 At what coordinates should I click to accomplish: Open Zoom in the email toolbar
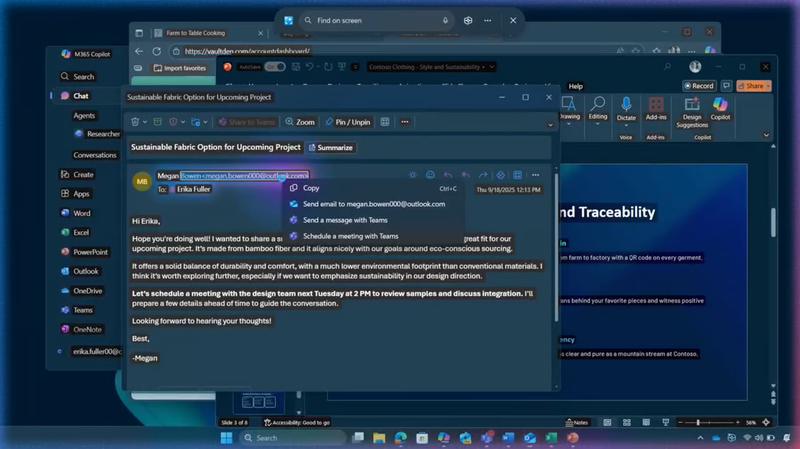[300, 122]
